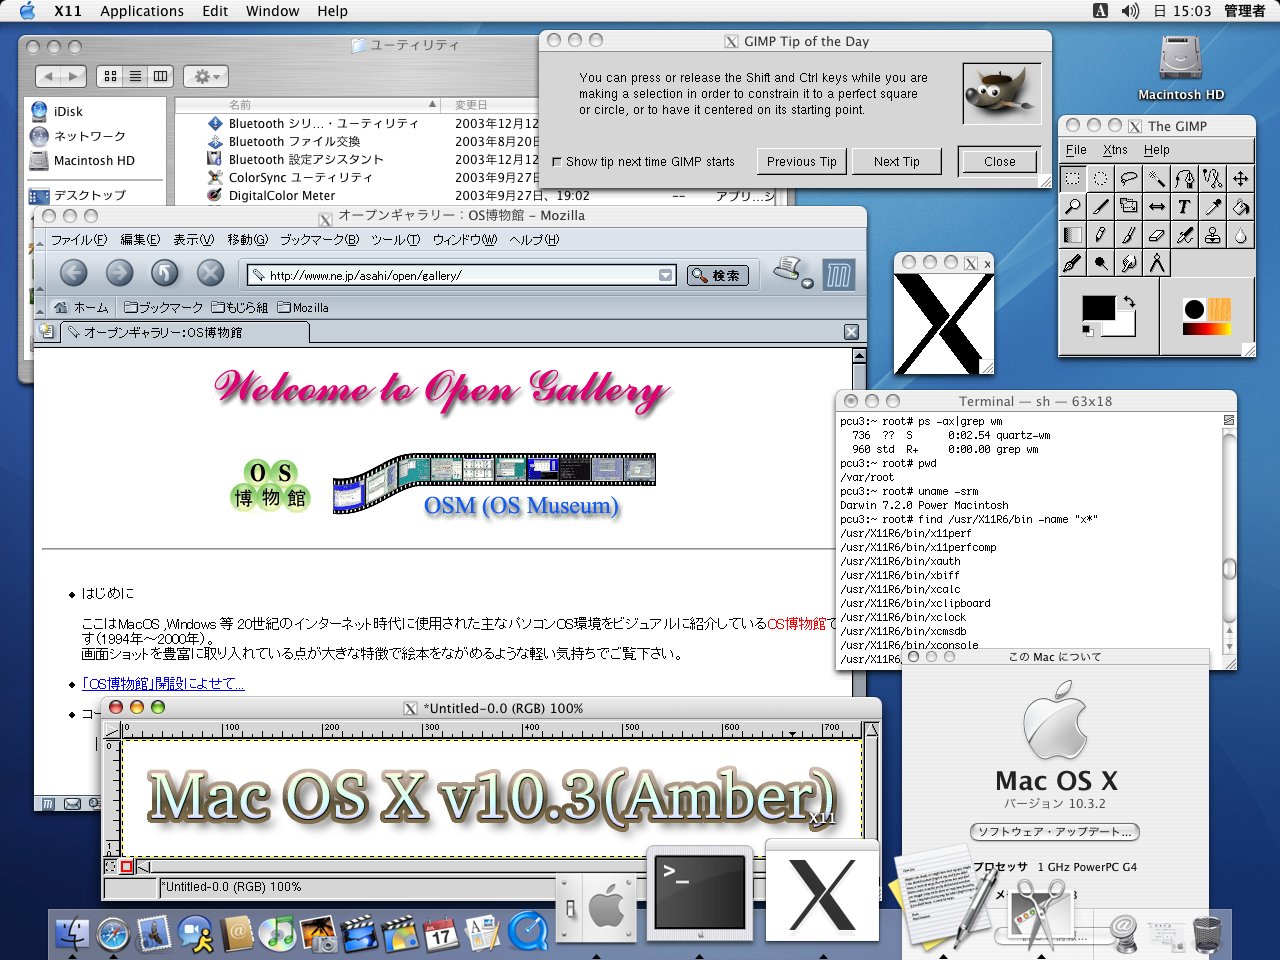Select the Bezier Select pen tool
The height and width of the screenshot is (960, 1280).
click(x=1184, y=179)
